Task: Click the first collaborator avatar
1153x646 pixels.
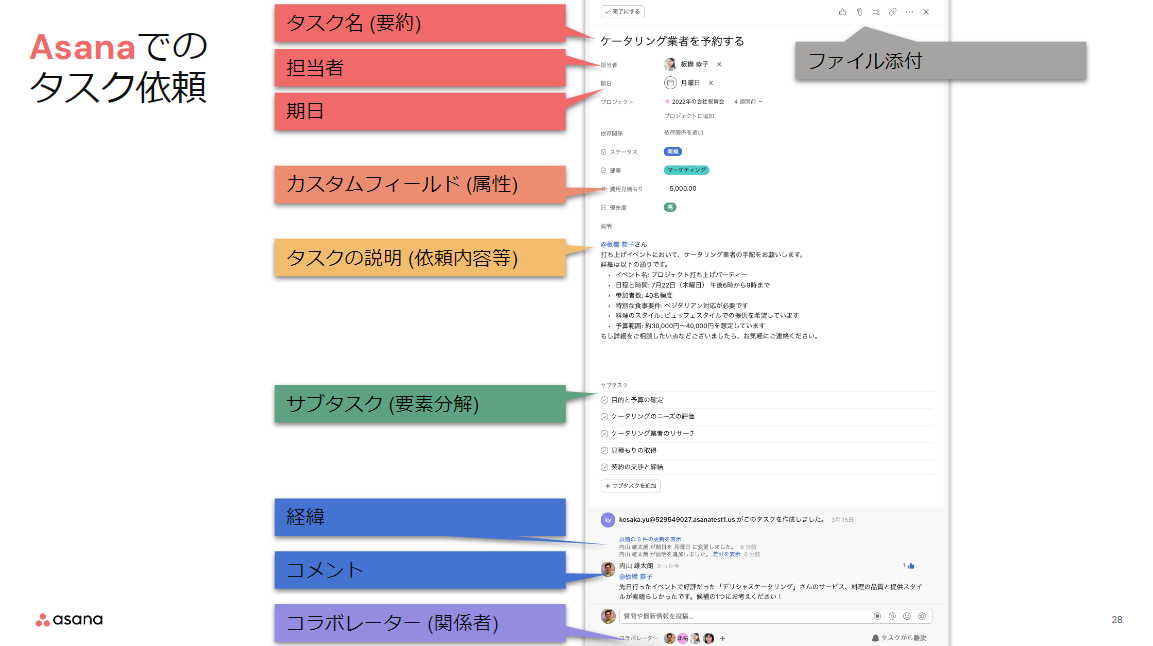Action: pyautogui.click(x=670, y=639)
